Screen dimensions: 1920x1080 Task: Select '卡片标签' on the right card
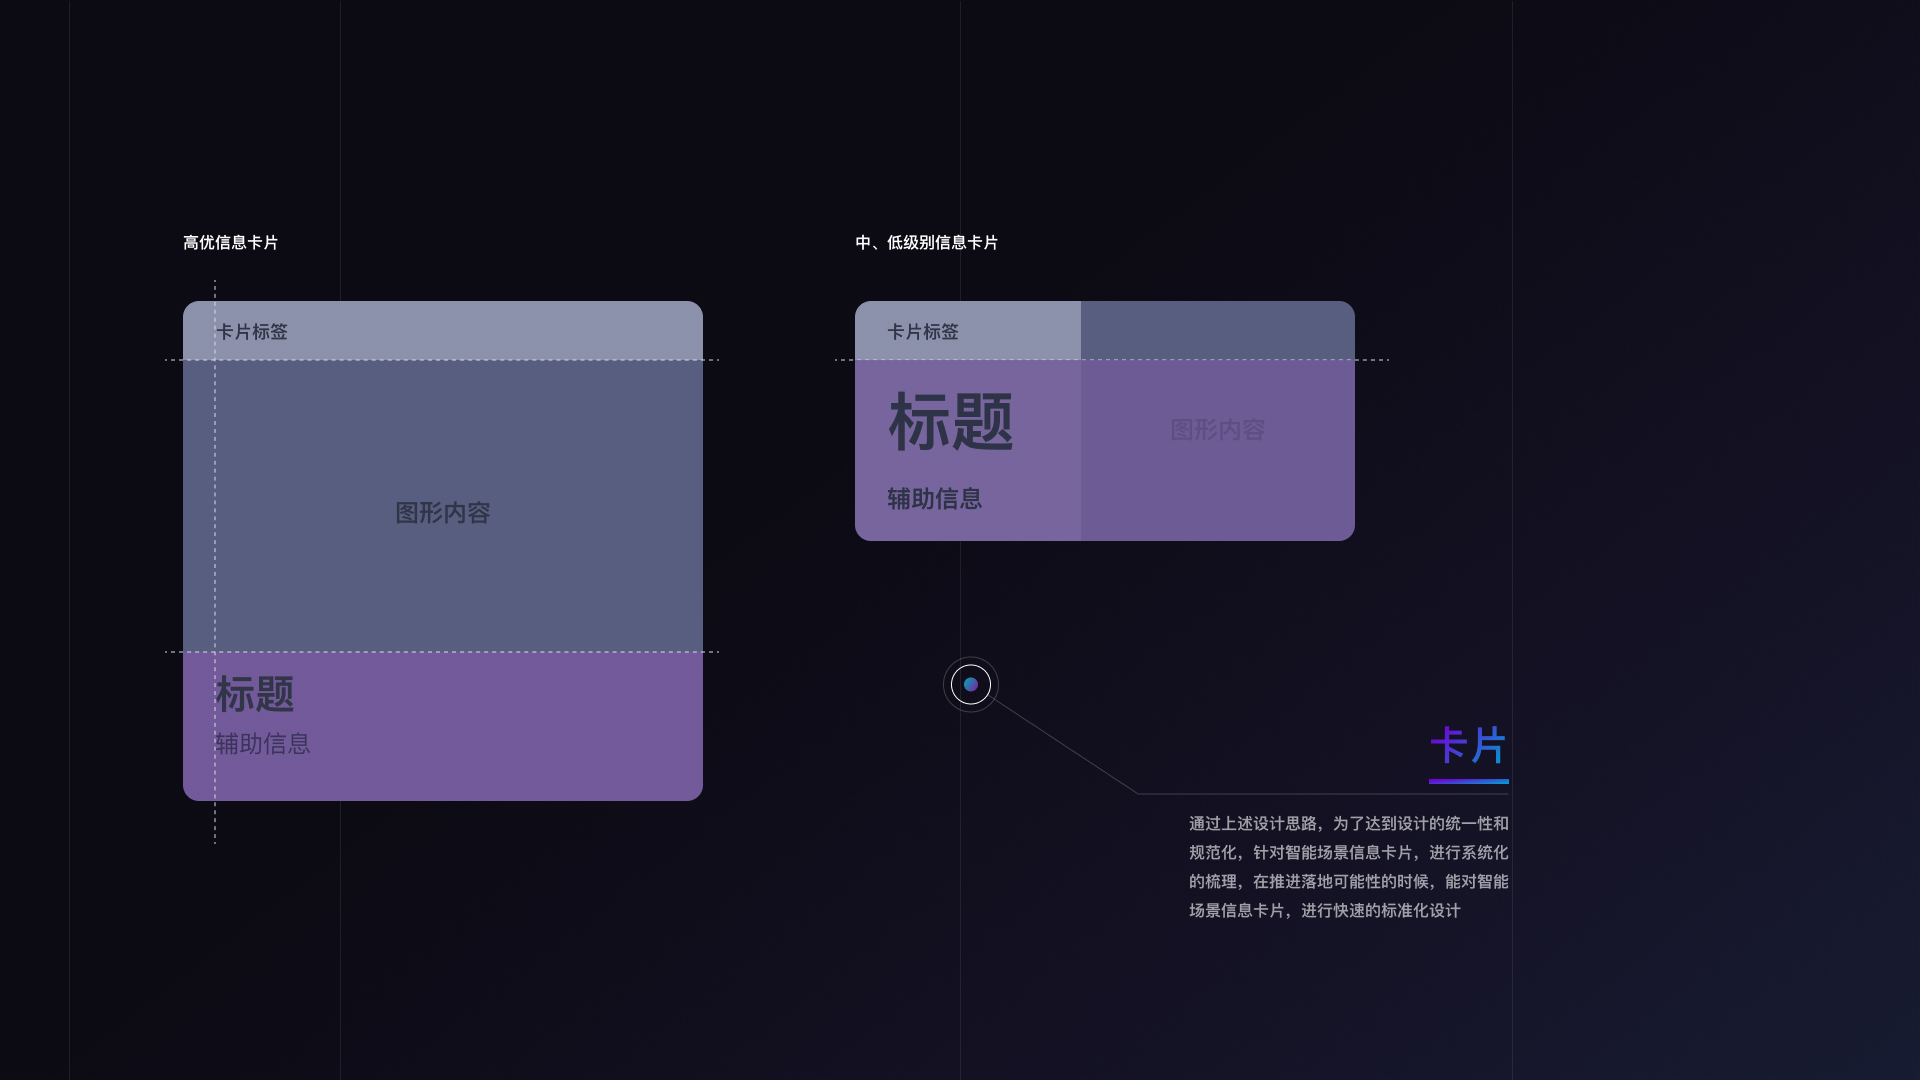pyautogui.click(x=923, y=332)
